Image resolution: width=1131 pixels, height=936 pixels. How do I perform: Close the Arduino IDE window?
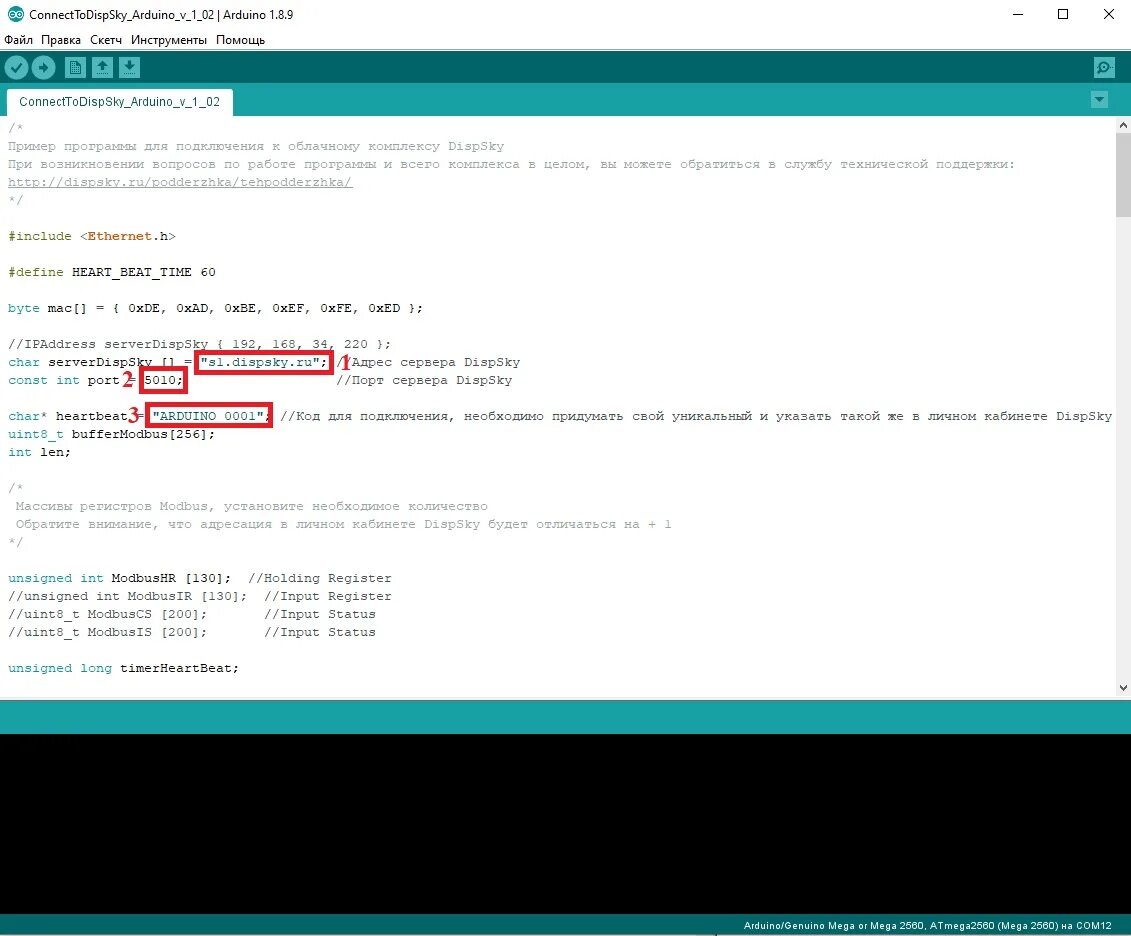(x=1109, y=14)
